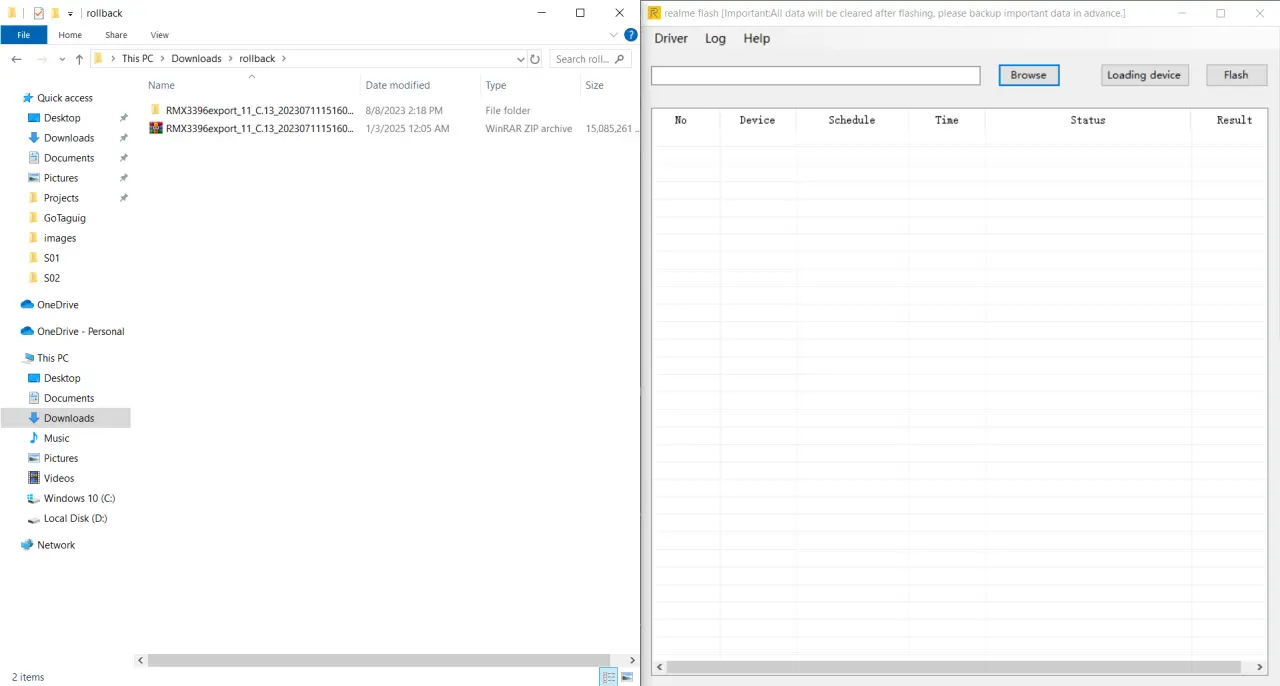Screen dimensions: 1280x686
Task: Open images folder in sidebar
Action: click(x=60, y=238)
